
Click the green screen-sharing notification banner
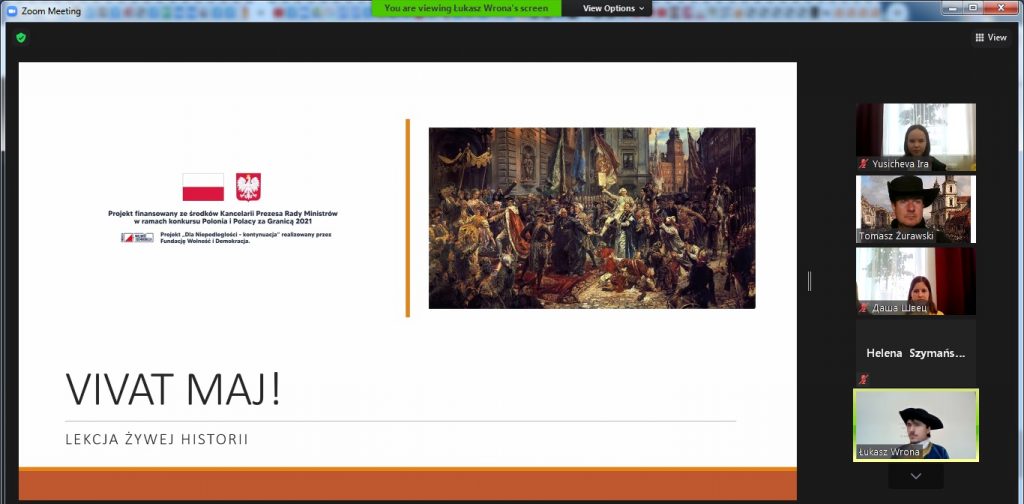(x=465, y=8)
